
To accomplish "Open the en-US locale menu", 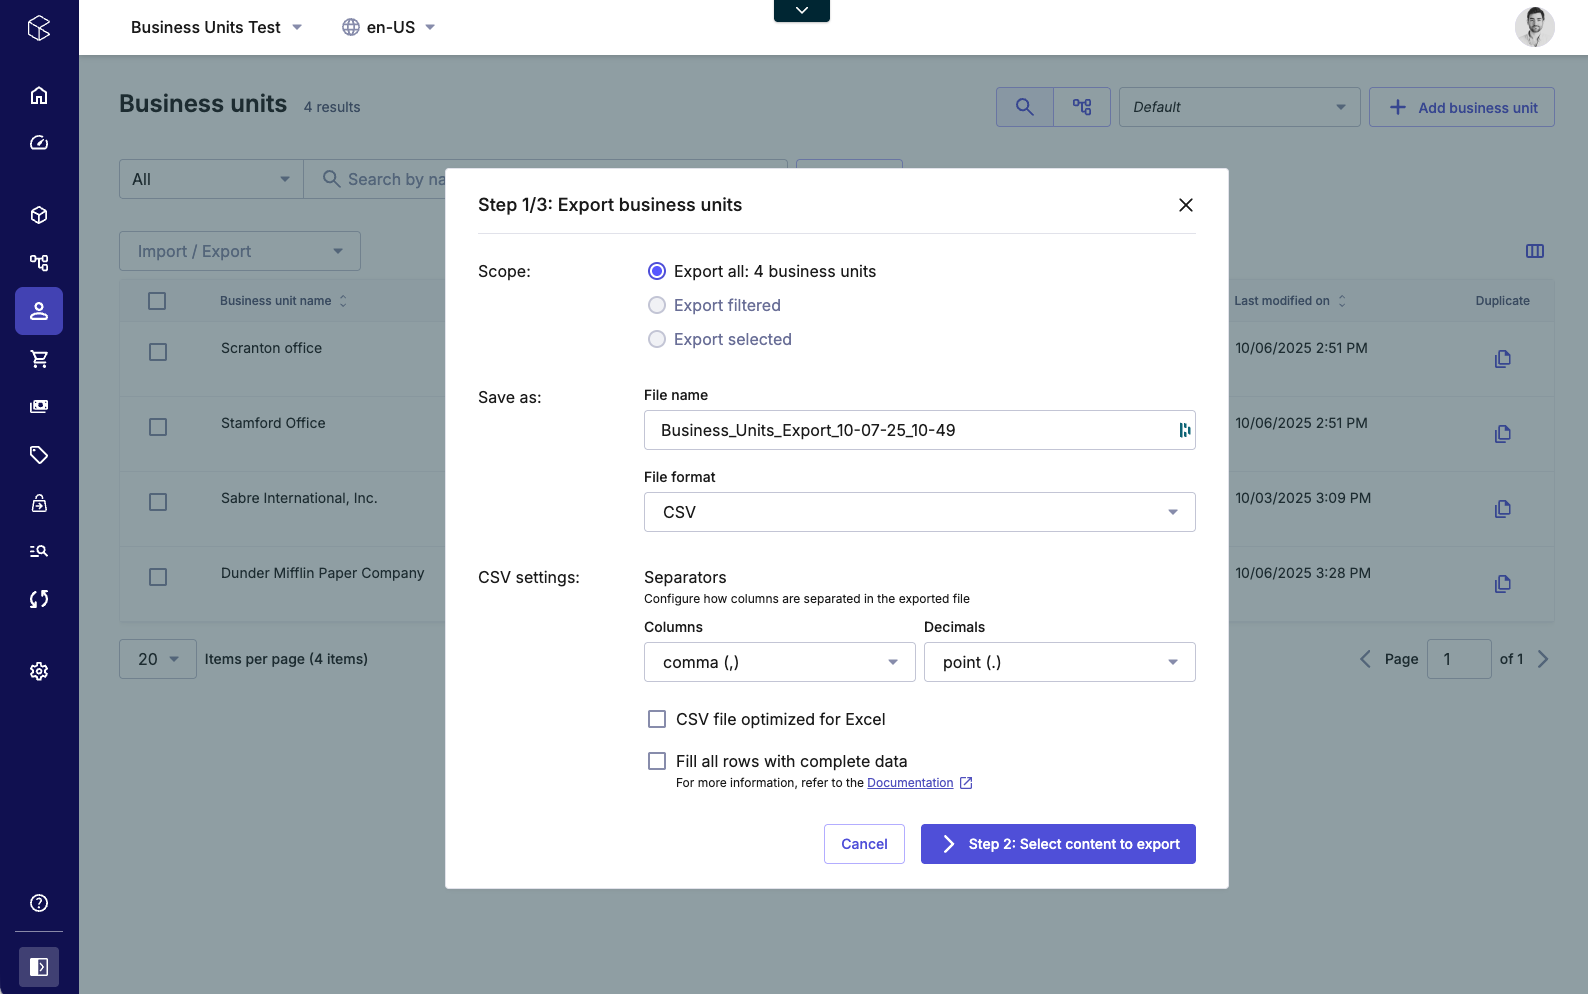I will [389, 27].
